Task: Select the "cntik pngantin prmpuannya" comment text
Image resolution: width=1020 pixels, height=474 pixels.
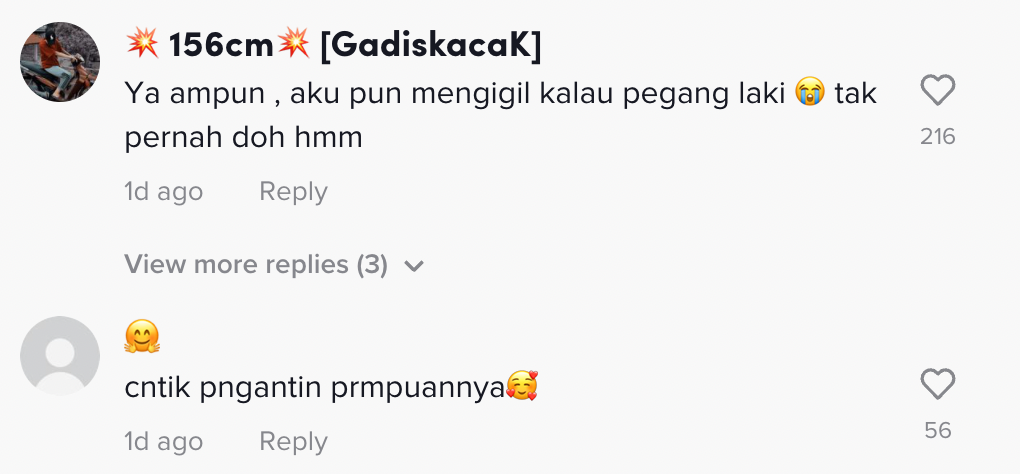Action: pyautogui.click(x=312, y=388)
